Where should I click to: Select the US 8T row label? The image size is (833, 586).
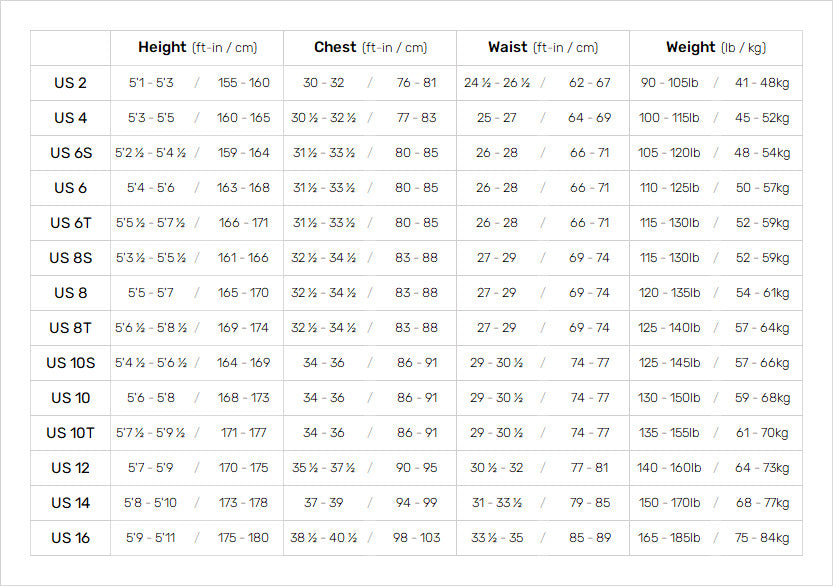(x=70, y=328)
